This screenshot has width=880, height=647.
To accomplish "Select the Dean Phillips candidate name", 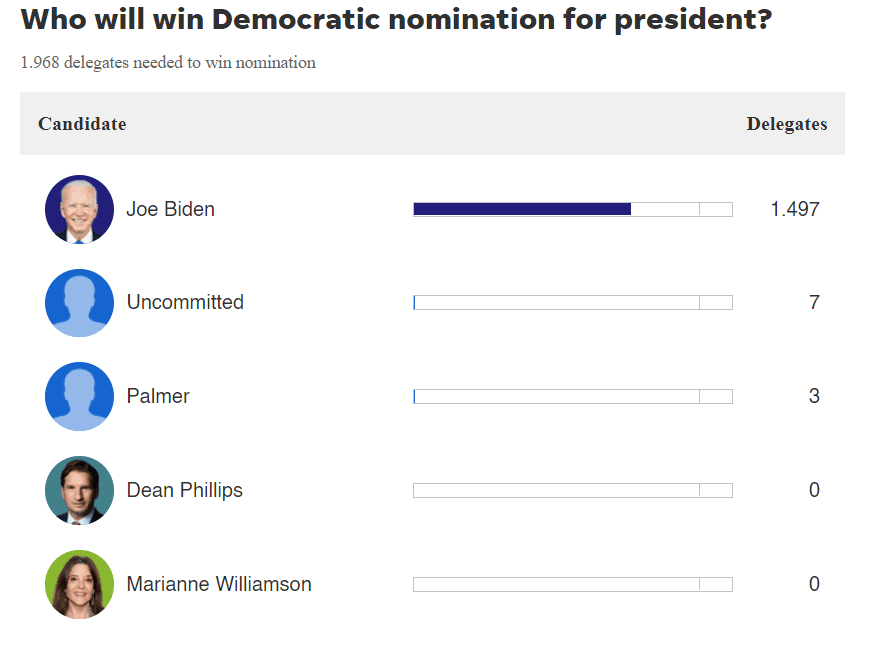I will [184, 490].
